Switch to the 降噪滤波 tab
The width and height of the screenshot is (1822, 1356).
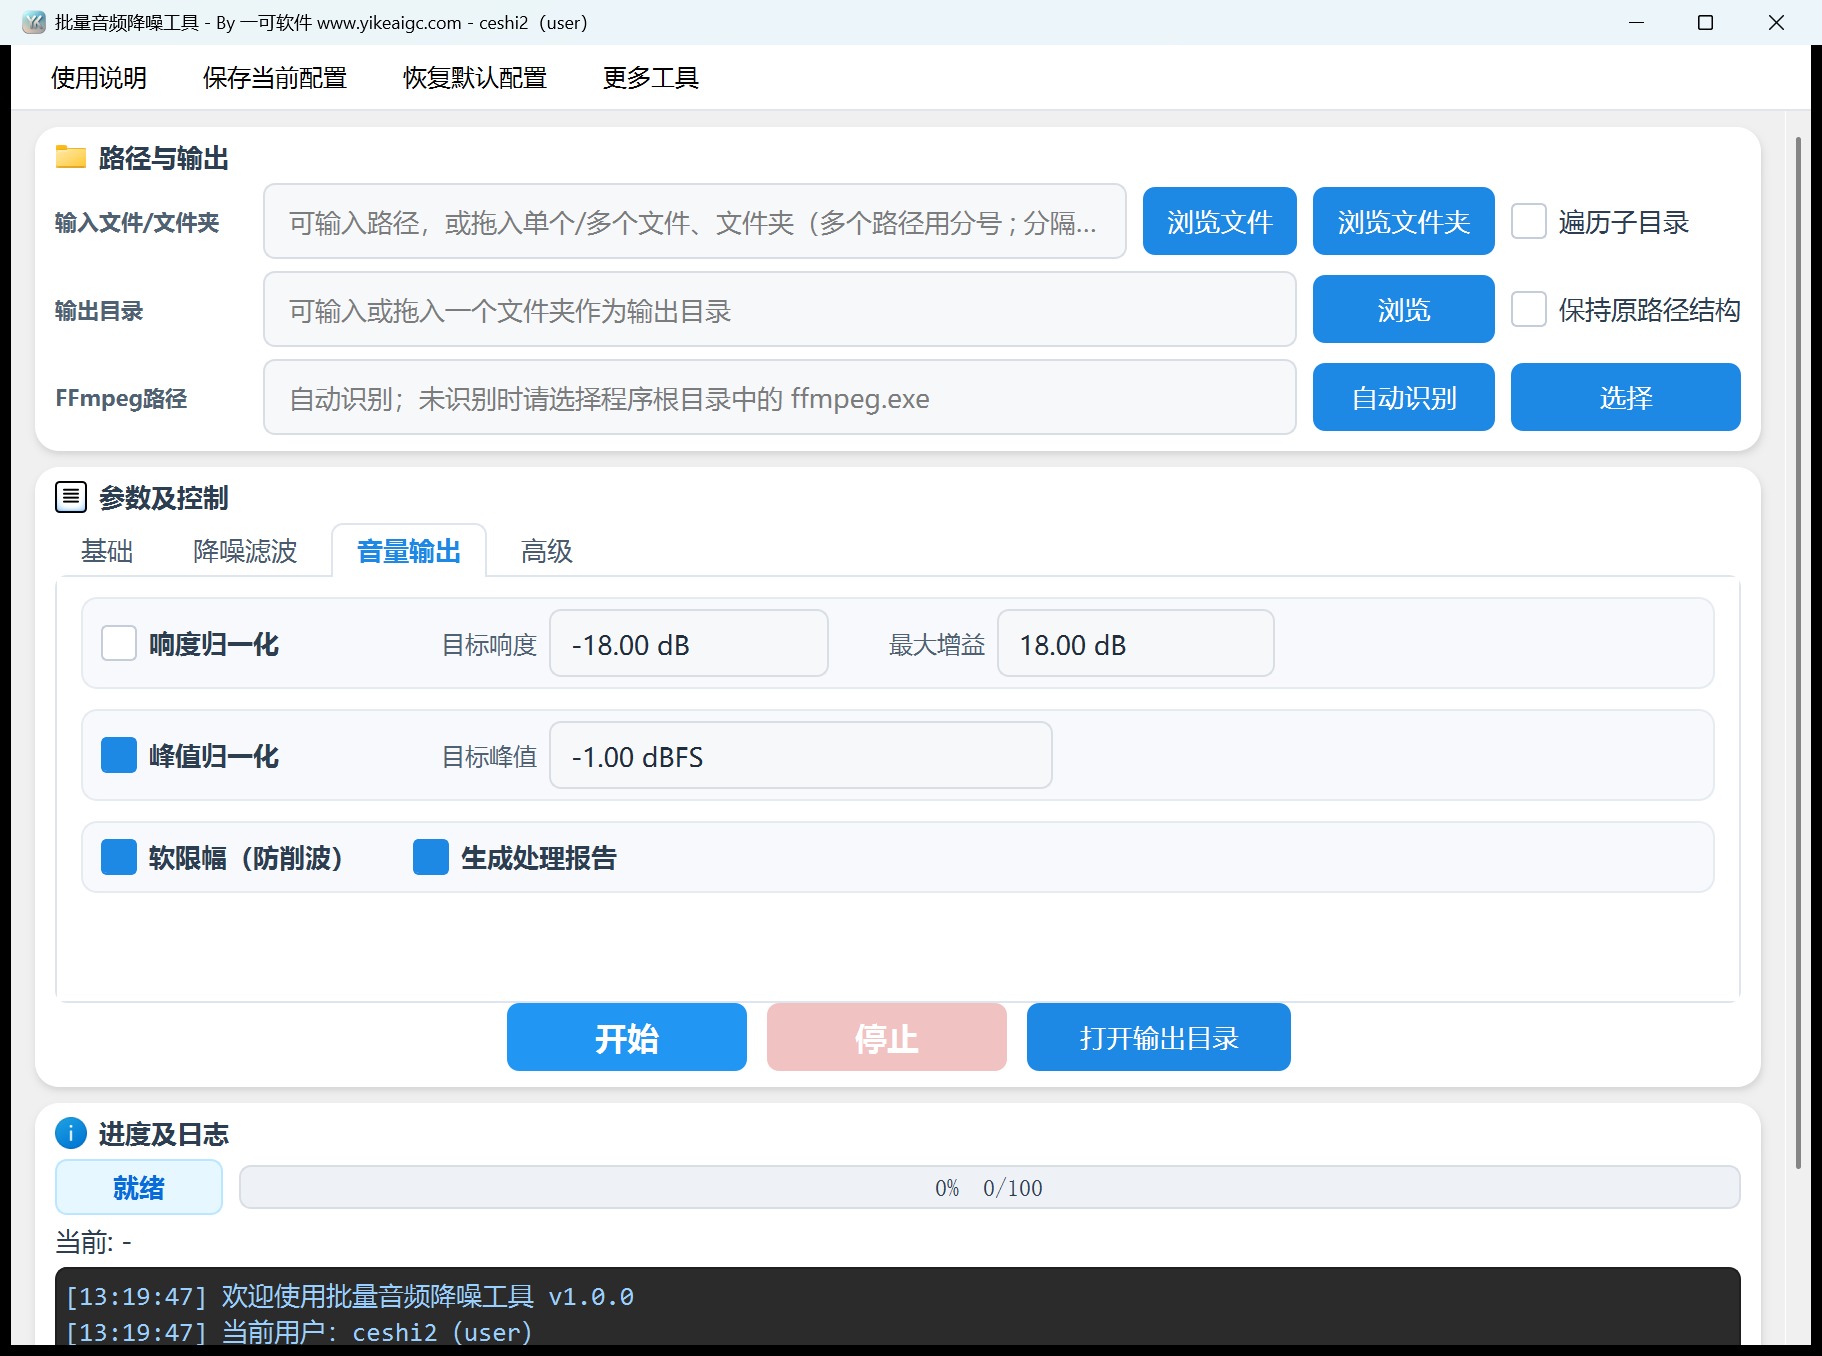245,551
